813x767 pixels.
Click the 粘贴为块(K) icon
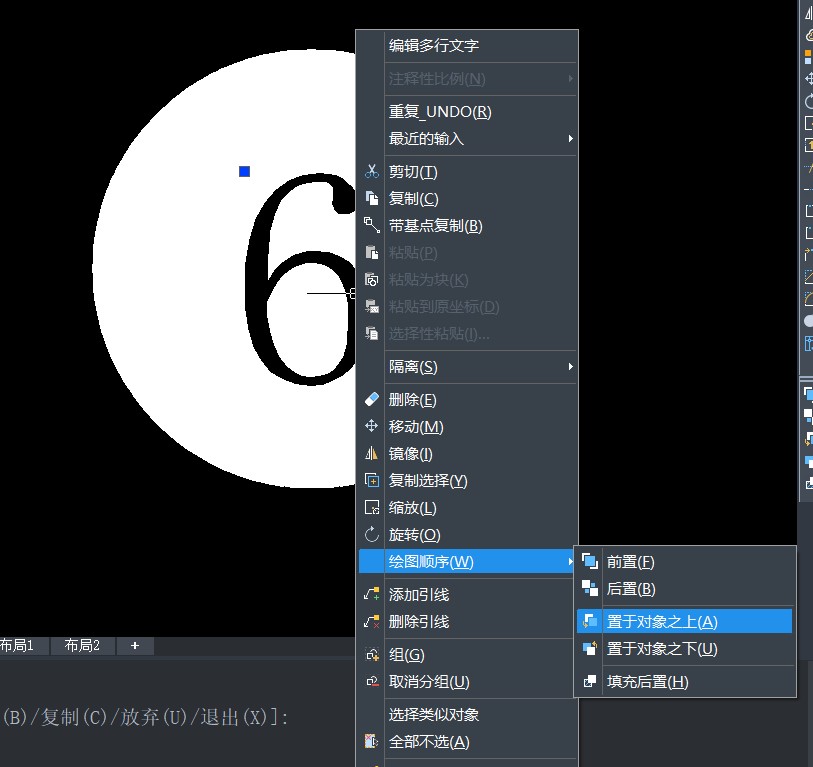coord(371,280)
